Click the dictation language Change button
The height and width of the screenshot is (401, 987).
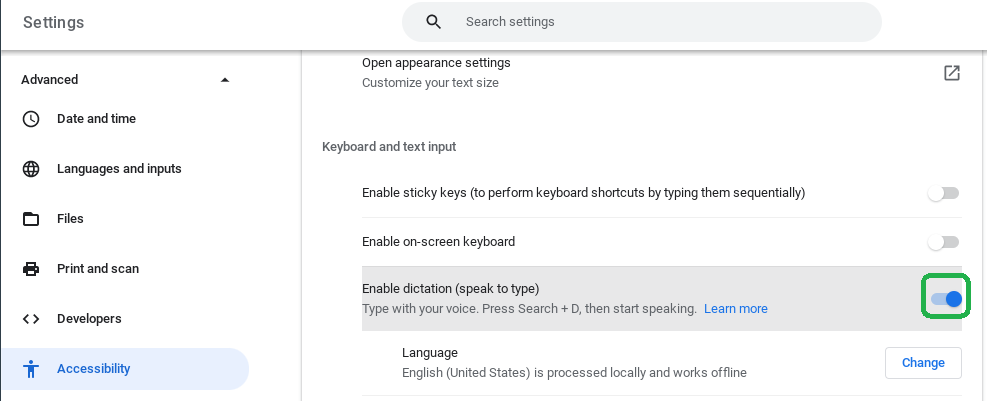(x=923, y=363)
